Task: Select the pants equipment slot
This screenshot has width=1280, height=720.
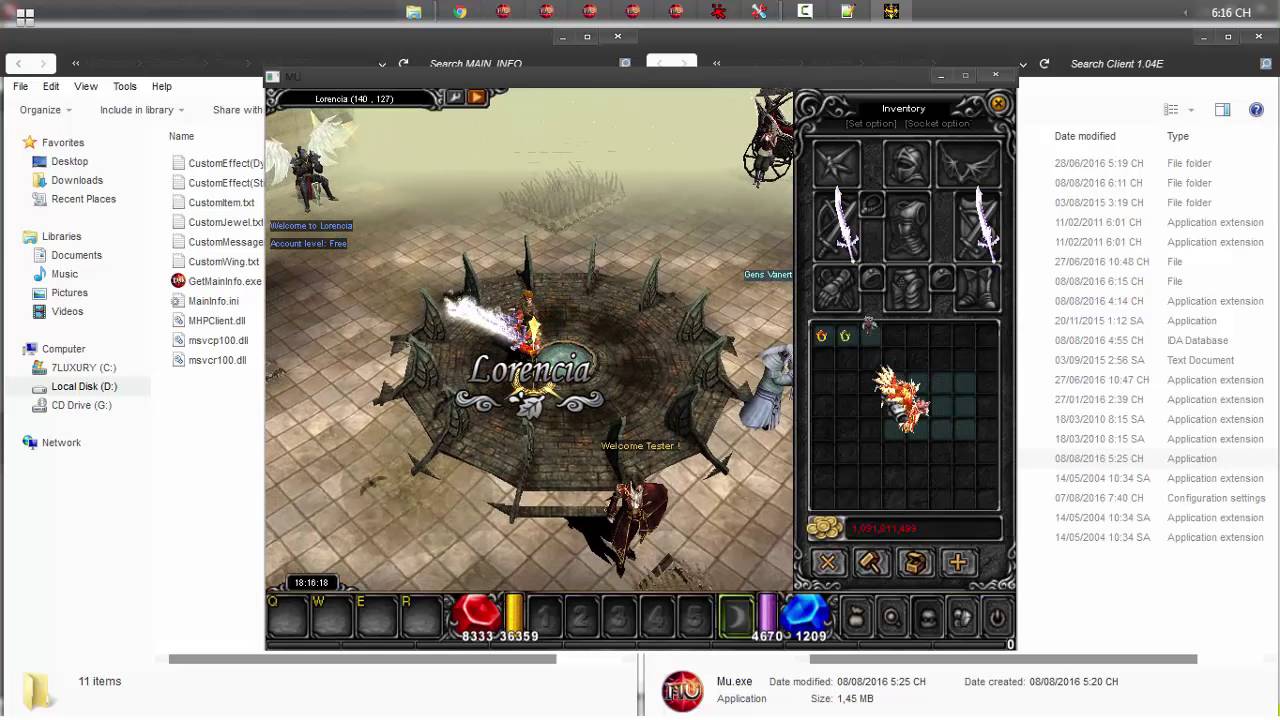Action: click(907, 290)
